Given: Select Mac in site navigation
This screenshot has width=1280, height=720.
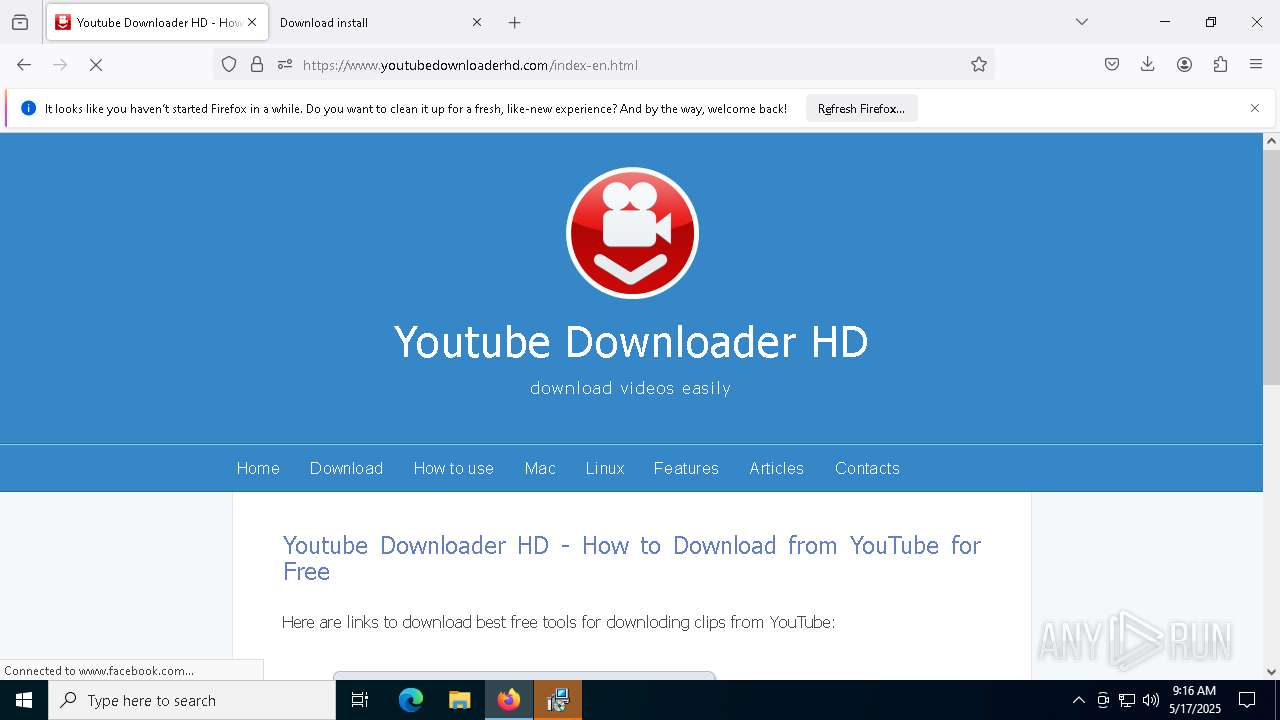Looking at the screenshot, I should [x=540, y=468].
